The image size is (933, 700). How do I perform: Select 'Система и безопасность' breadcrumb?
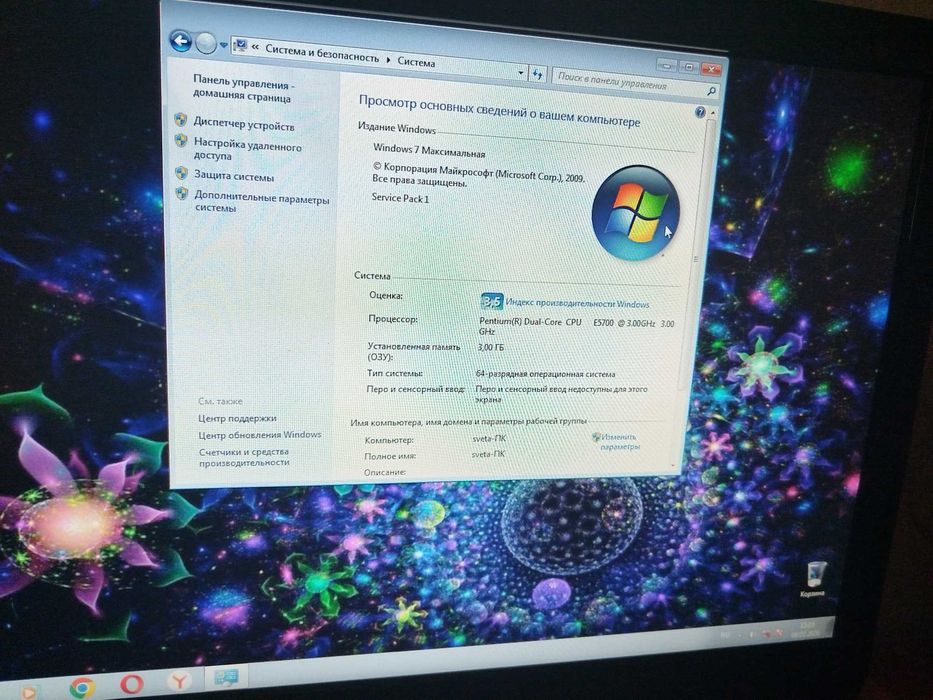tap(322, 54)
